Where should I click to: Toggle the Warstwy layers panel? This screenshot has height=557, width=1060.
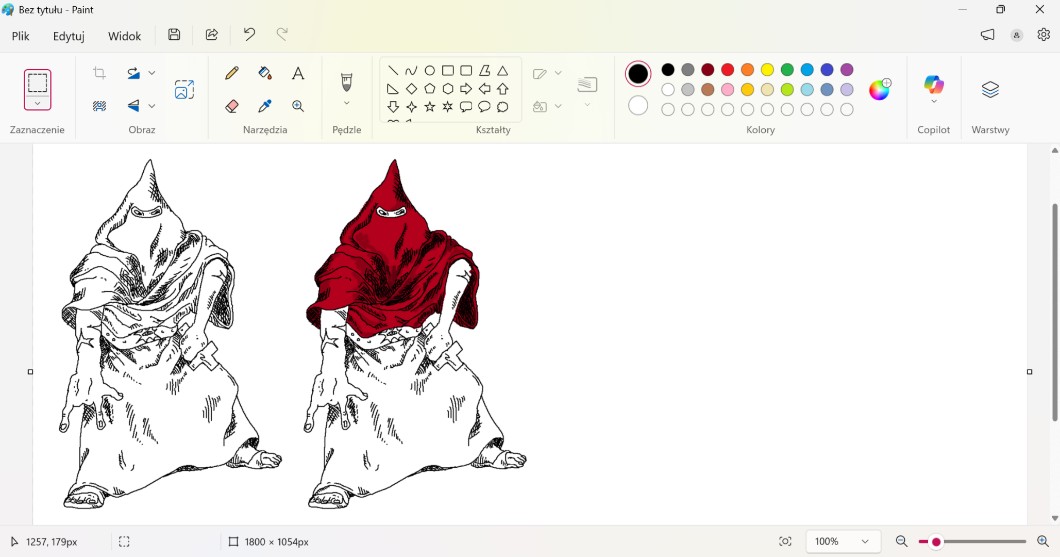(x=990, y=90)
